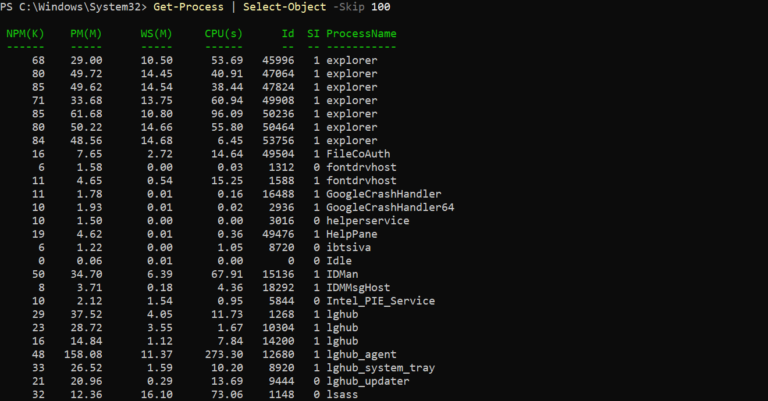The width and height of the screenshot is (768, 401).
Task: Select the WS(M) column header
Action: [155, 33]
